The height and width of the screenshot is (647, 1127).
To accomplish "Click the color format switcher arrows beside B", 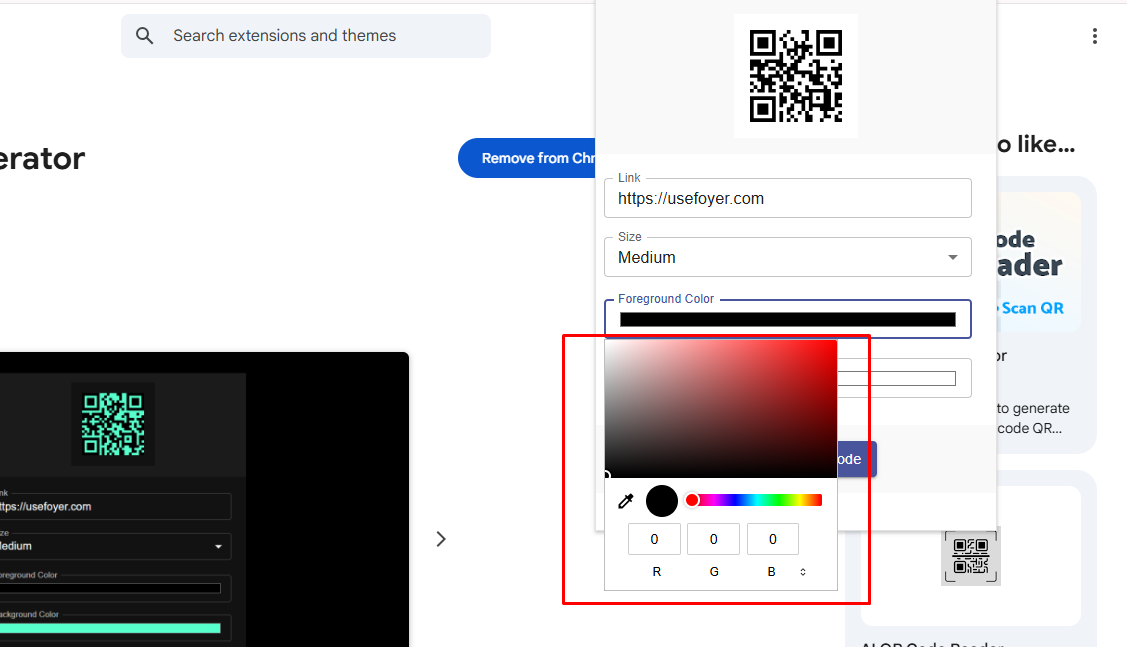I will click(x=805, y=571).
